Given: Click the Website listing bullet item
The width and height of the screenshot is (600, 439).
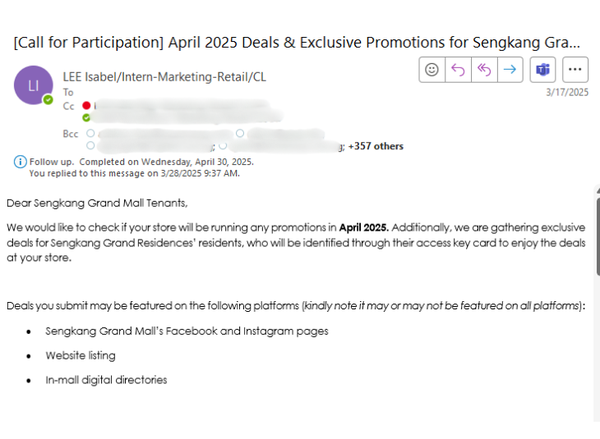Looking at the screenshot, I should (x=80, y=355).
